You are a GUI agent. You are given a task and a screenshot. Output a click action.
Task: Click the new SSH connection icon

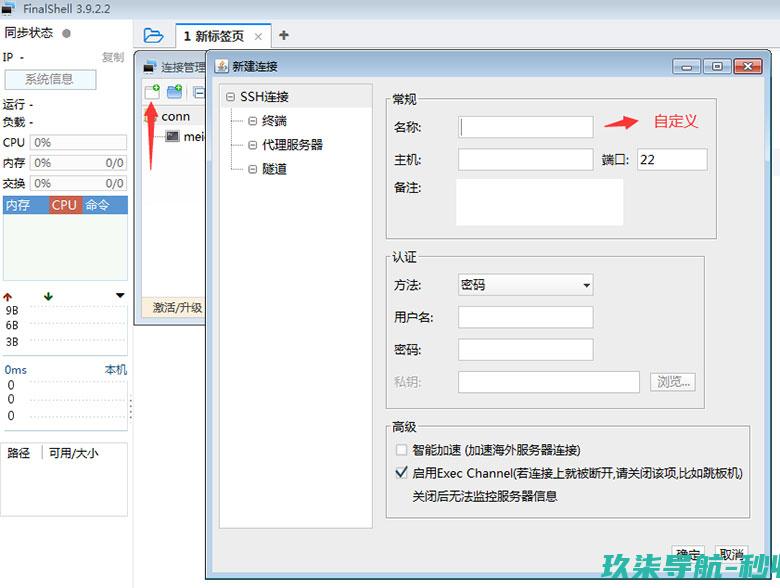click(x=152, y=92)
